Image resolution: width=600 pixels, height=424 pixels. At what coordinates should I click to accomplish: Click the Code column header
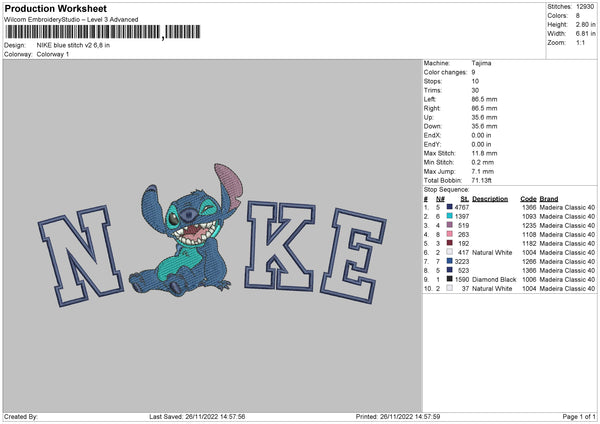[x=529, y=198]
